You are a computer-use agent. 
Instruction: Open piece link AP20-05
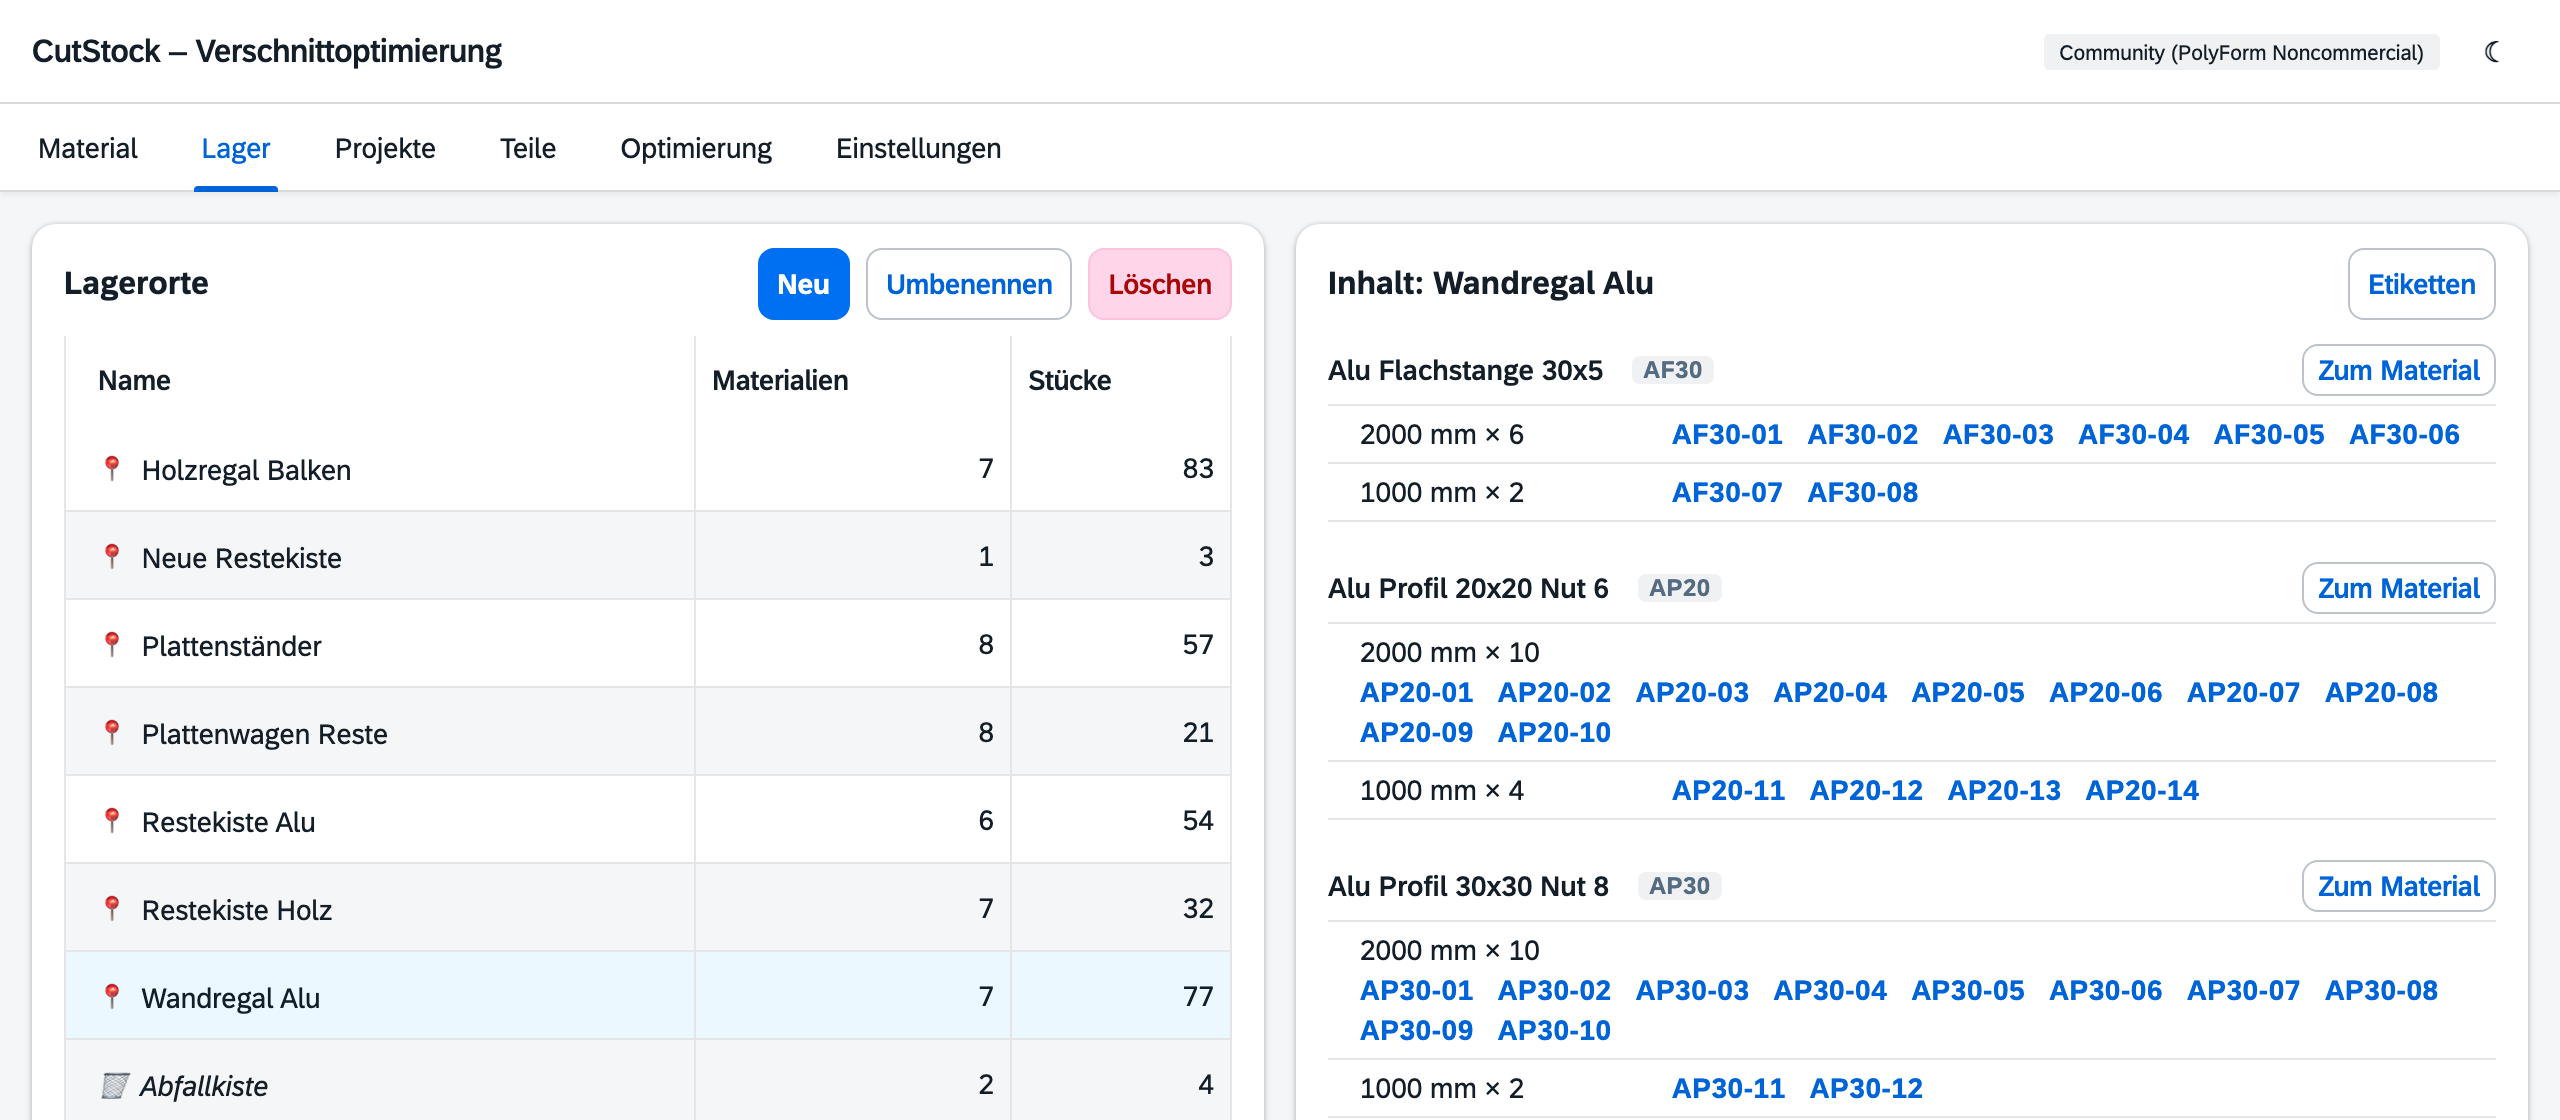pyautogui.click(x=1968, y=692)
